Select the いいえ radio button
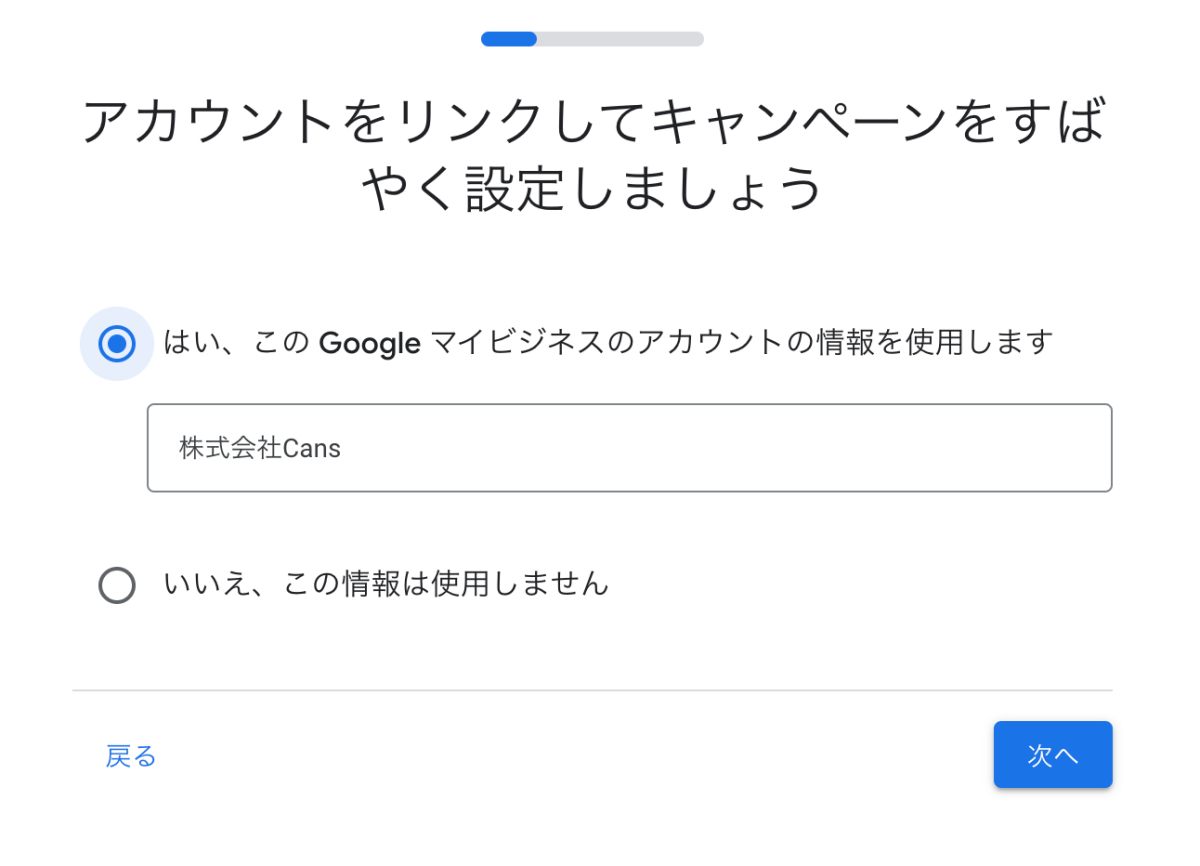Screen dimensions: 1200x866 click(x=117, y=585)
